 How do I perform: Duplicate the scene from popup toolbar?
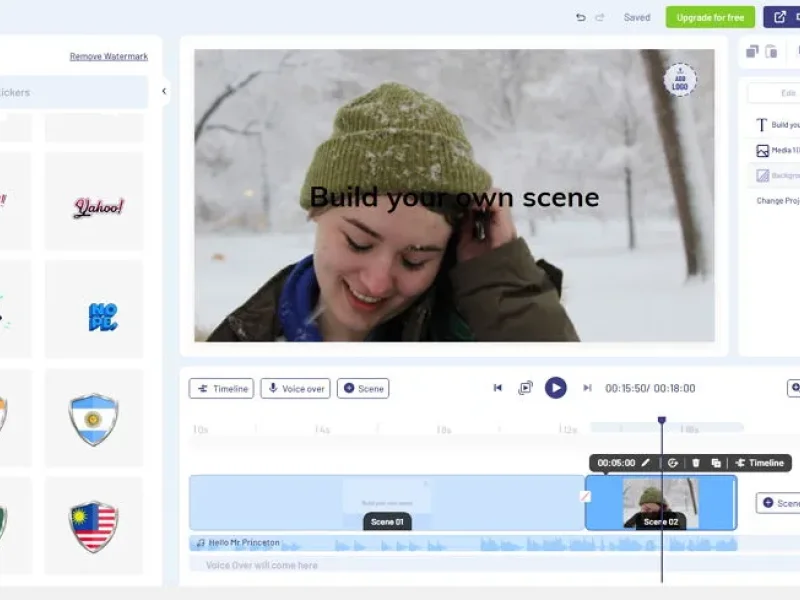716,463
